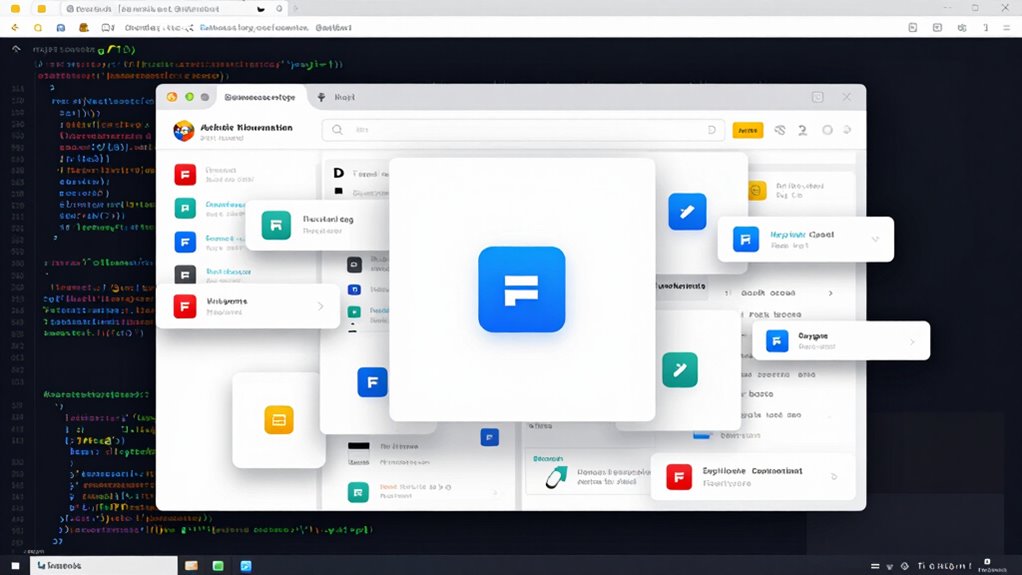Image resolution: width=1022 pixels, height=575 pixels.
Task: Click the arrow at the right of the bottom-right card
Action: pos(834,477)
